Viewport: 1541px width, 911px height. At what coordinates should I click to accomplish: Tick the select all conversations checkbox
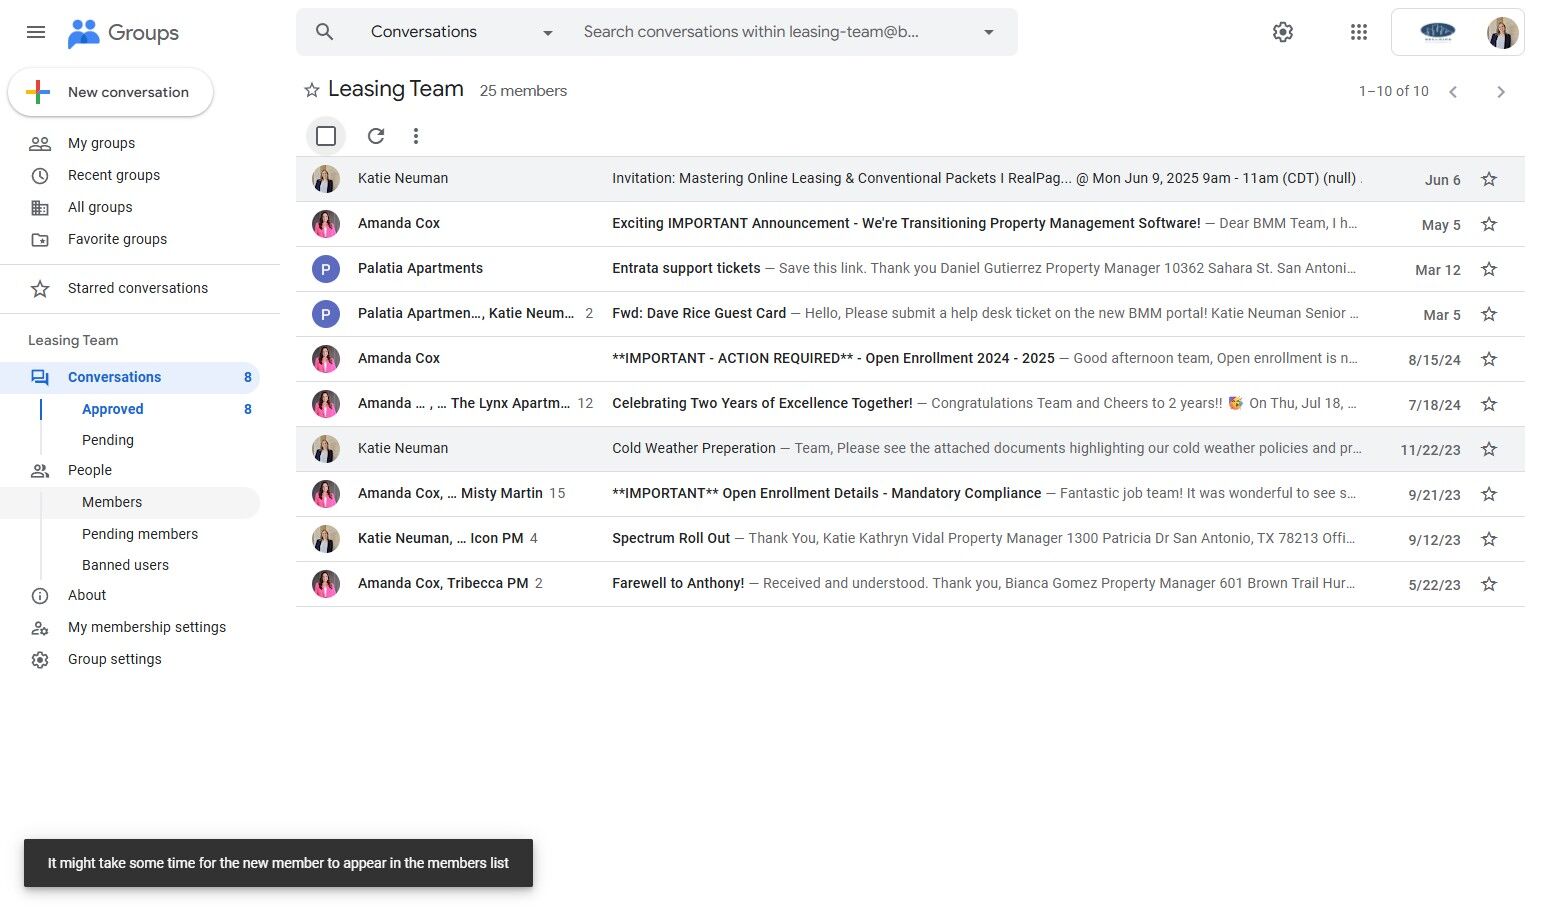coord(326,136)
